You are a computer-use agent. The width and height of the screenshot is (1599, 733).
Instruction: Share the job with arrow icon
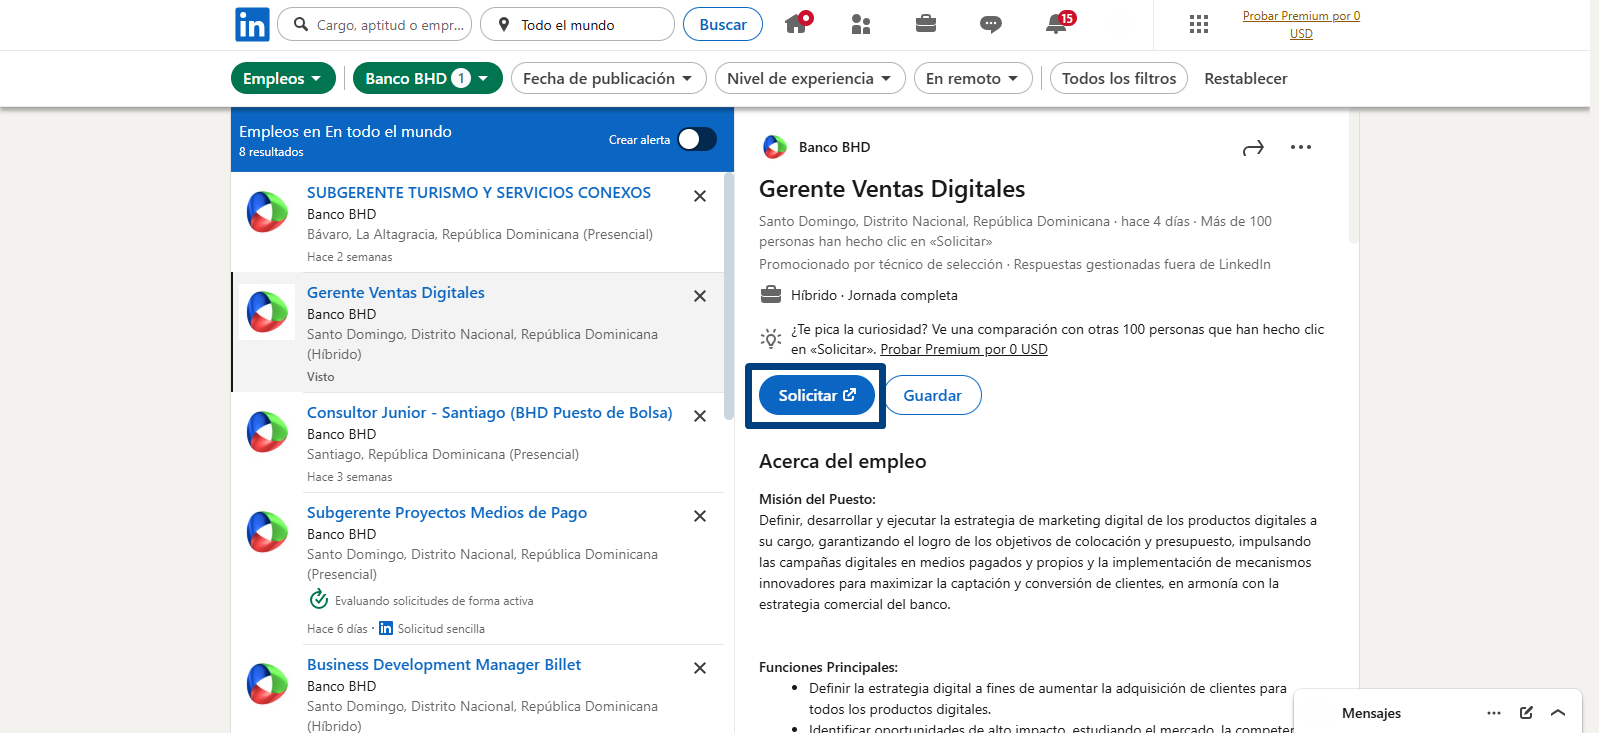point(1253,148)
